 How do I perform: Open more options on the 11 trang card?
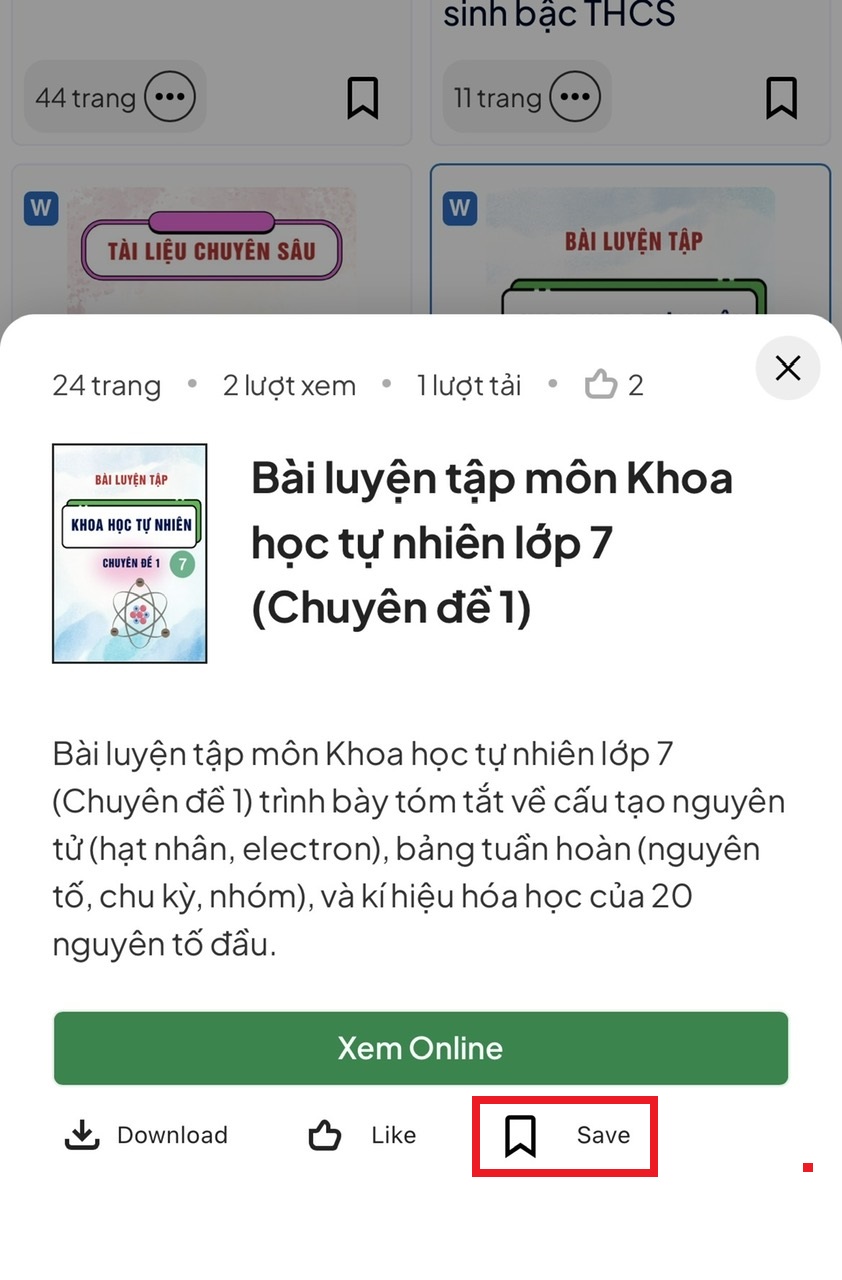click(x=575, y=97)
